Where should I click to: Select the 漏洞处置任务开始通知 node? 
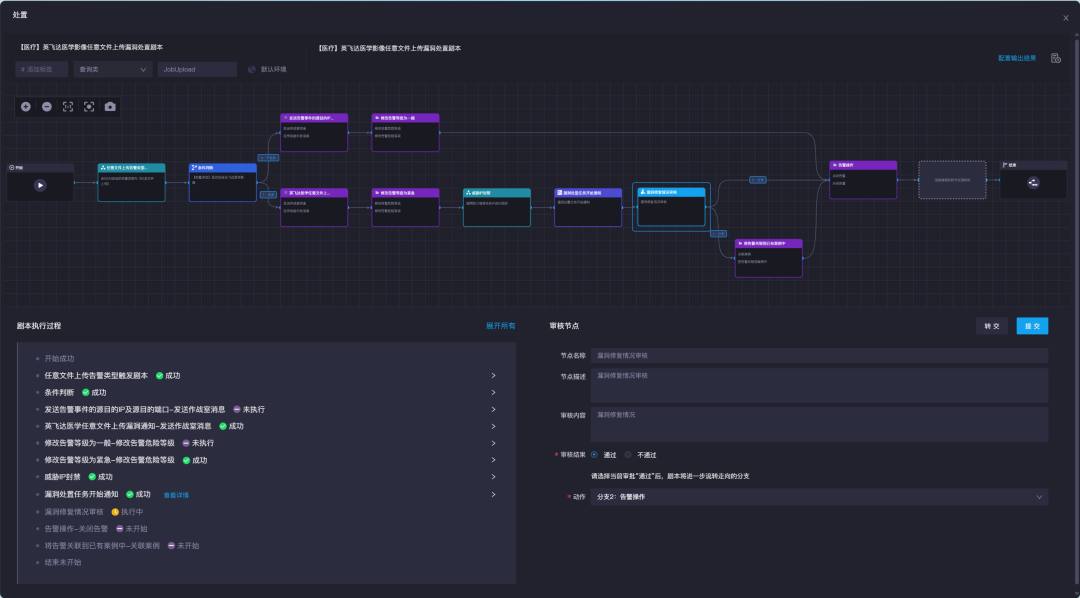pos(588,207)
